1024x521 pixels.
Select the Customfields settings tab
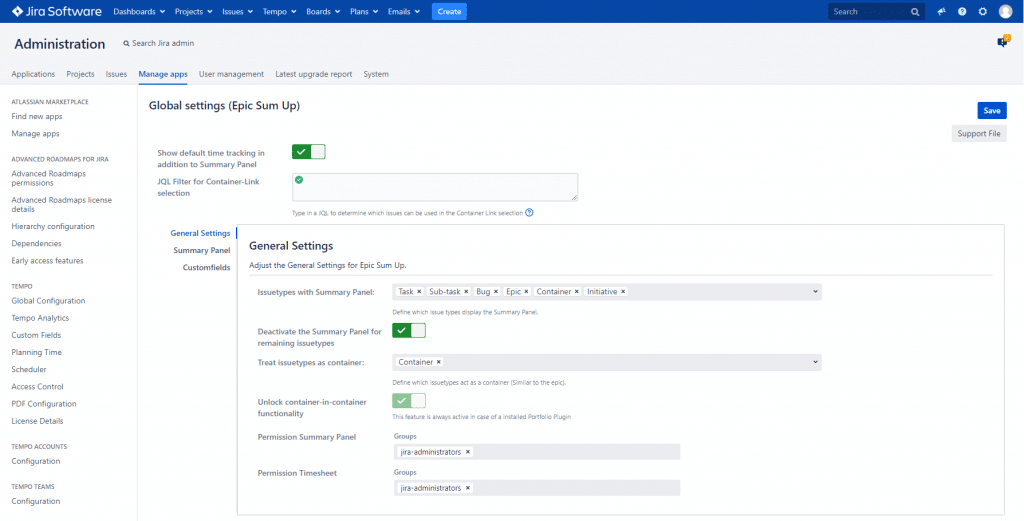[x=206, y=267]
